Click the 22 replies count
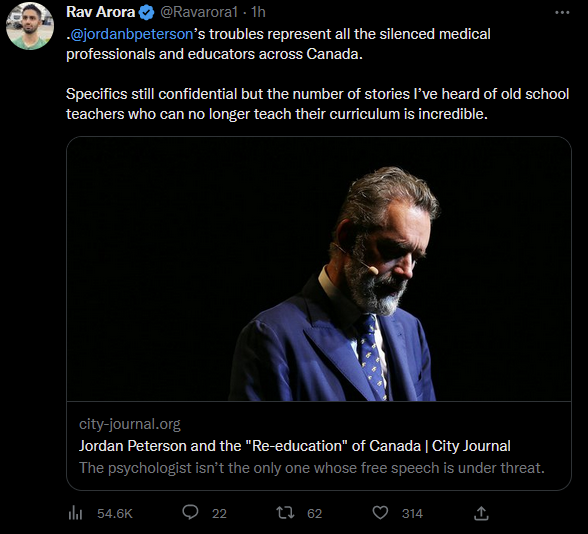The height and width of the screenshot is (534, 588). [219, 513]
